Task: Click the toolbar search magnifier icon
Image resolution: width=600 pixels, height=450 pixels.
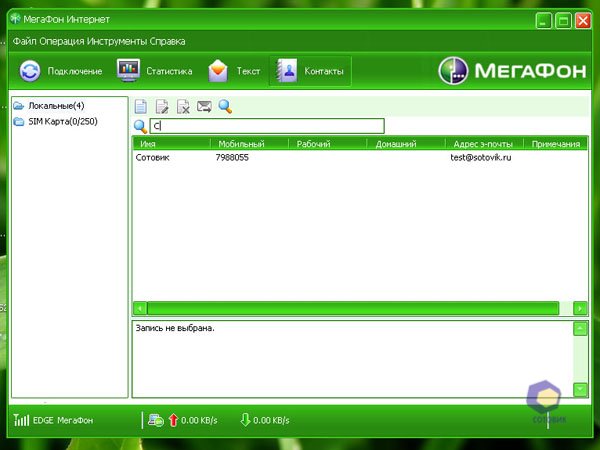Action: [225, 106]
